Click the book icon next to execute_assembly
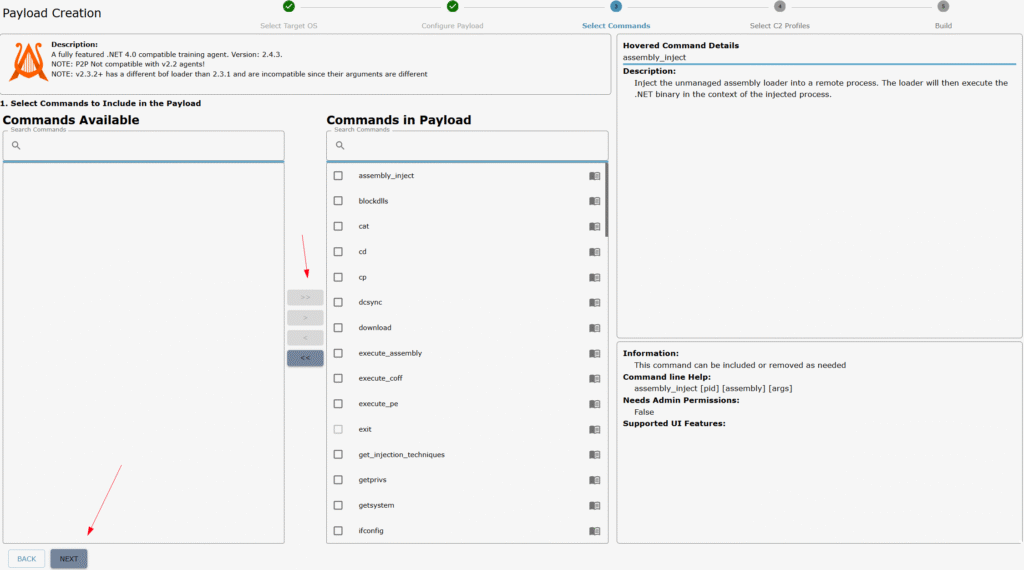 (594, 353)
